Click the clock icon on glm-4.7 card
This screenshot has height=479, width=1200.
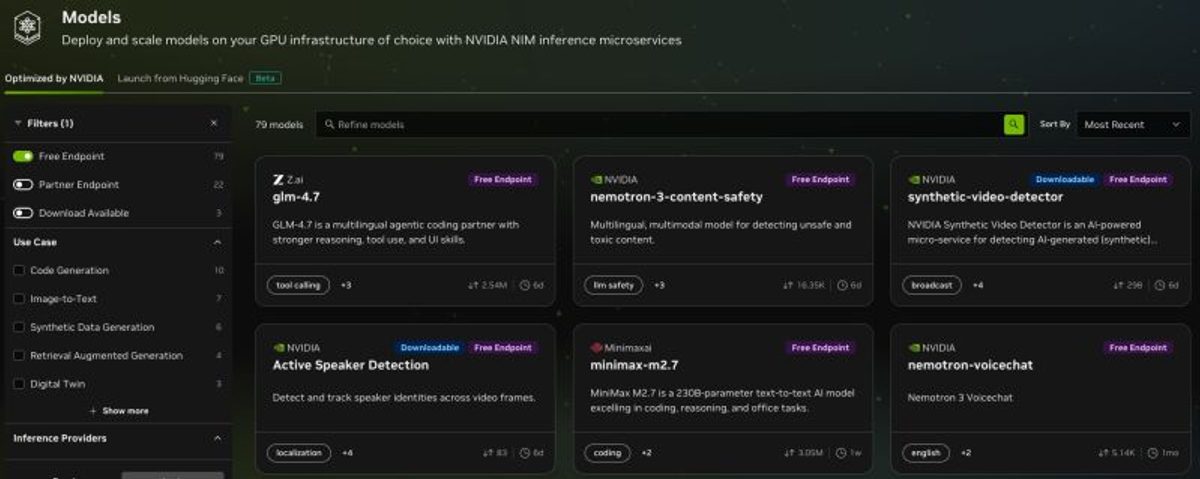[525, 285]
